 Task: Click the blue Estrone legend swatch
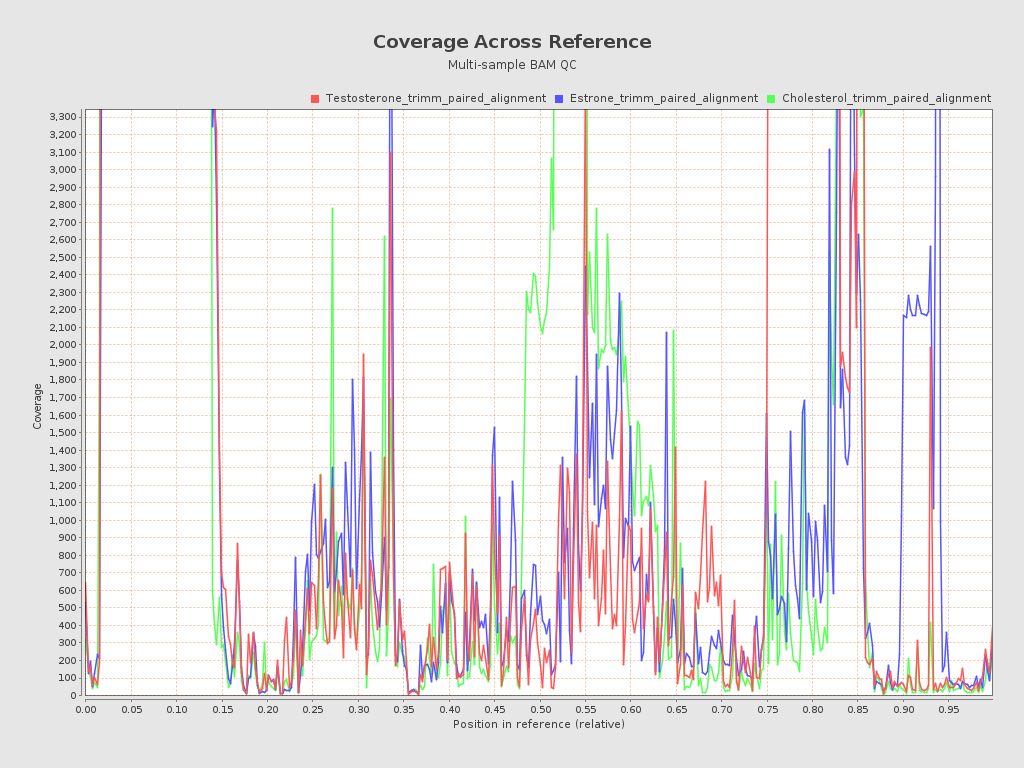pos(559,99)
